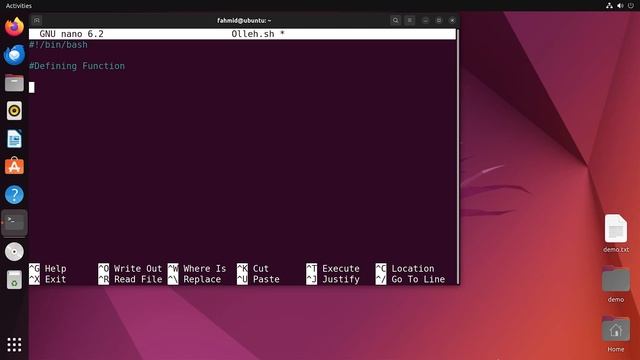Click the ^X Exit shortcut in nano
The image size is (640, 360).
point(47,279)
